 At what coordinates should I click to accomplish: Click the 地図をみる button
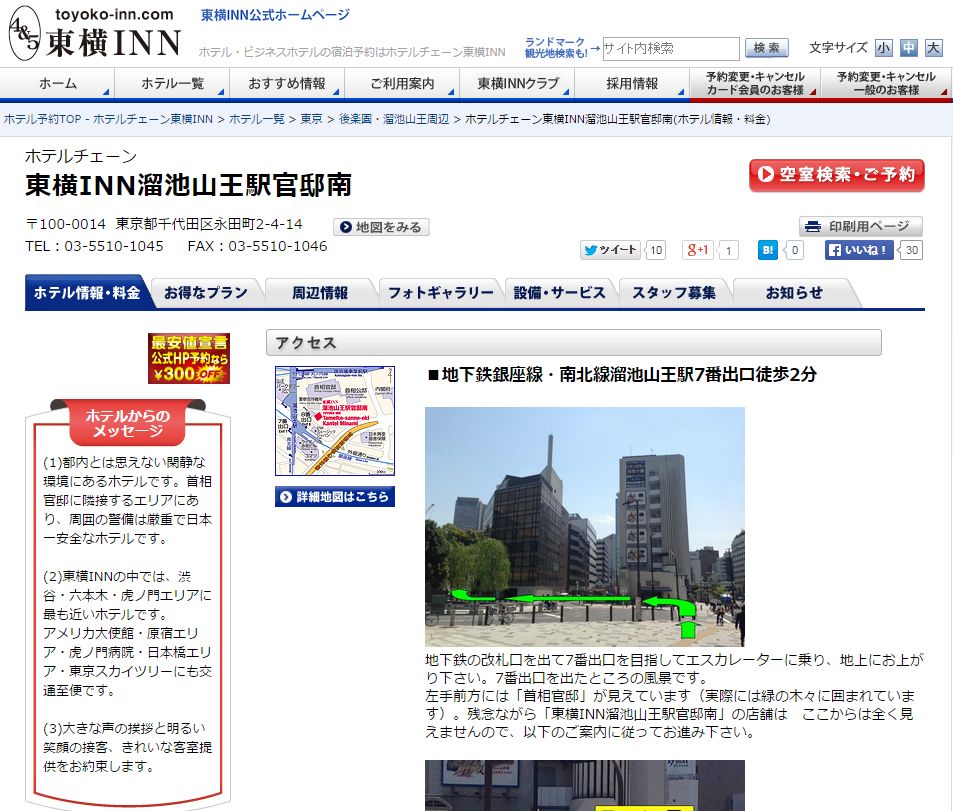[x=381, y=227]
